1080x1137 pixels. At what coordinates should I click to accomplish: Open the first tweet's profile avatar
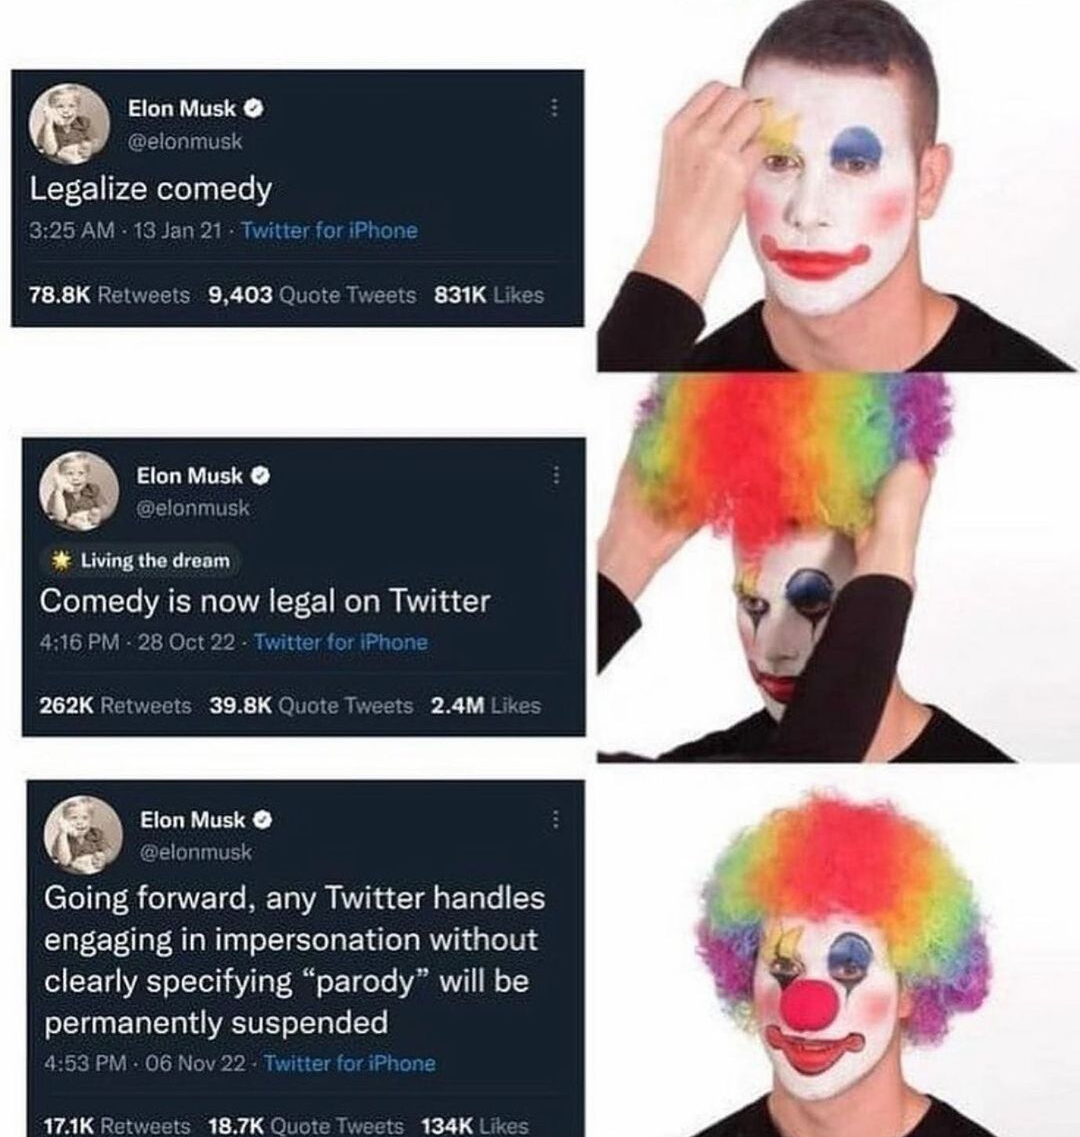click(x=69, y=124)
